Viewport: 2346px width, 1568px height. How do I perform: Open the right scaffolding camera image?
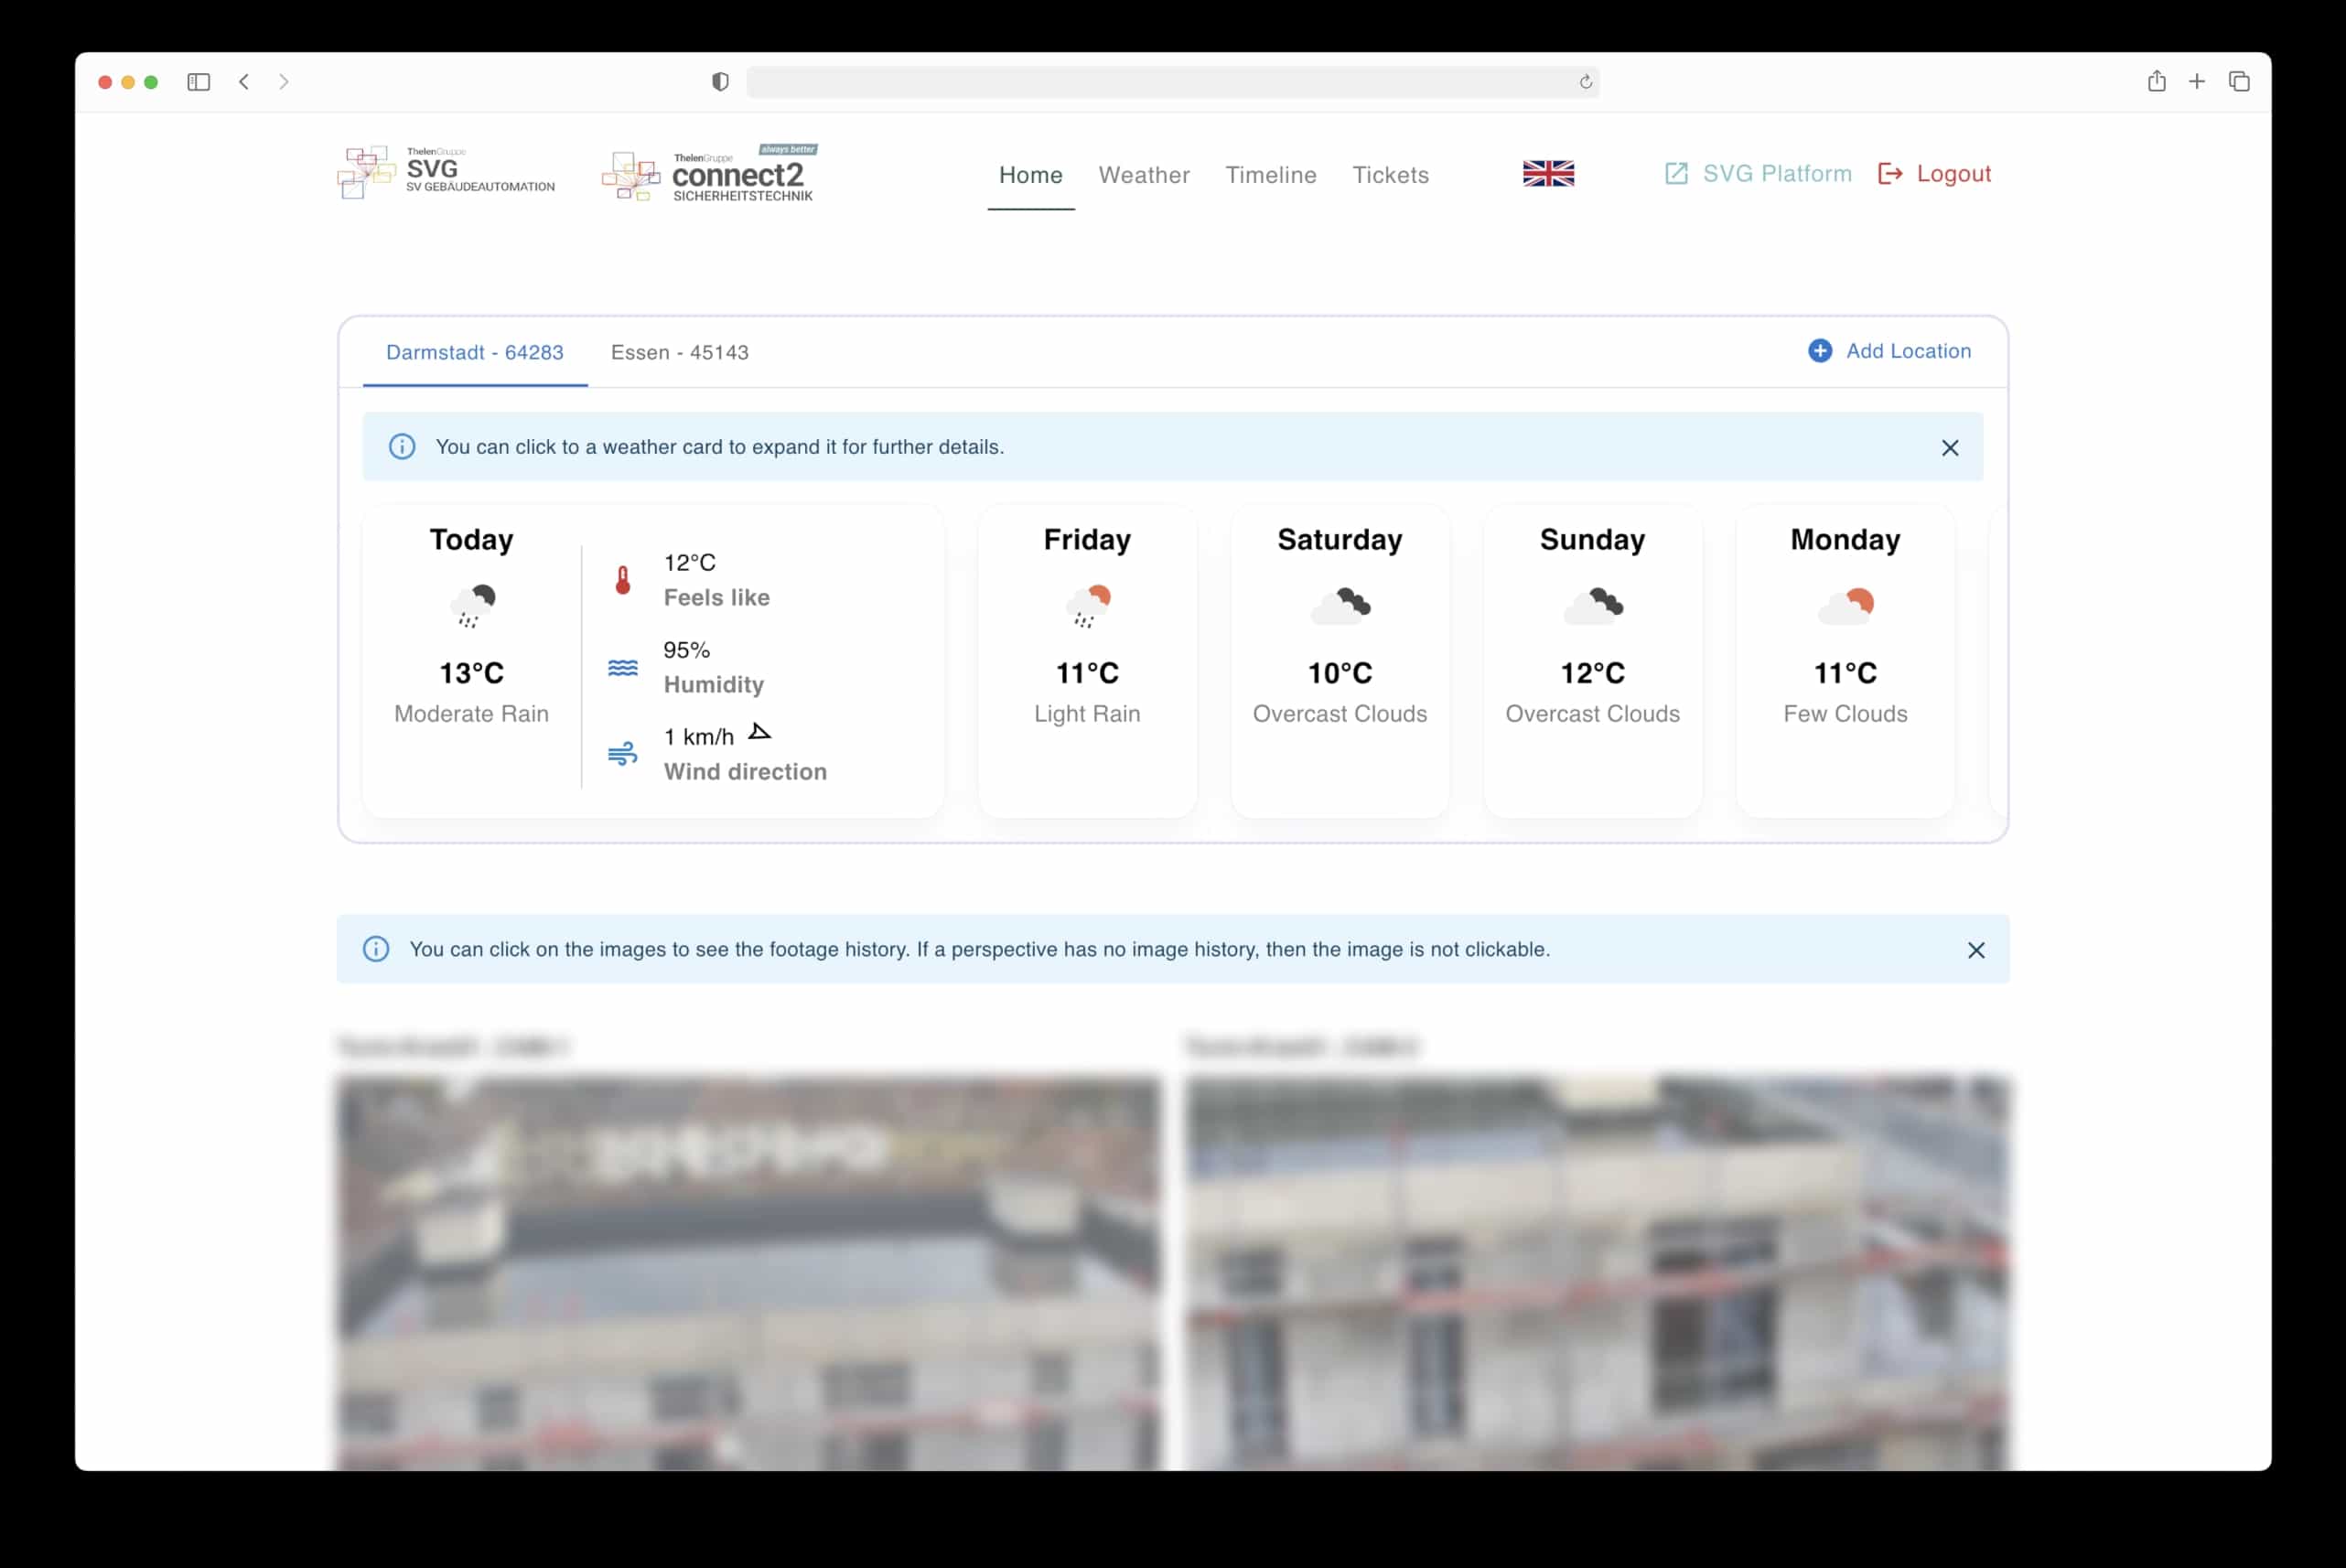coord(1597,1273)
